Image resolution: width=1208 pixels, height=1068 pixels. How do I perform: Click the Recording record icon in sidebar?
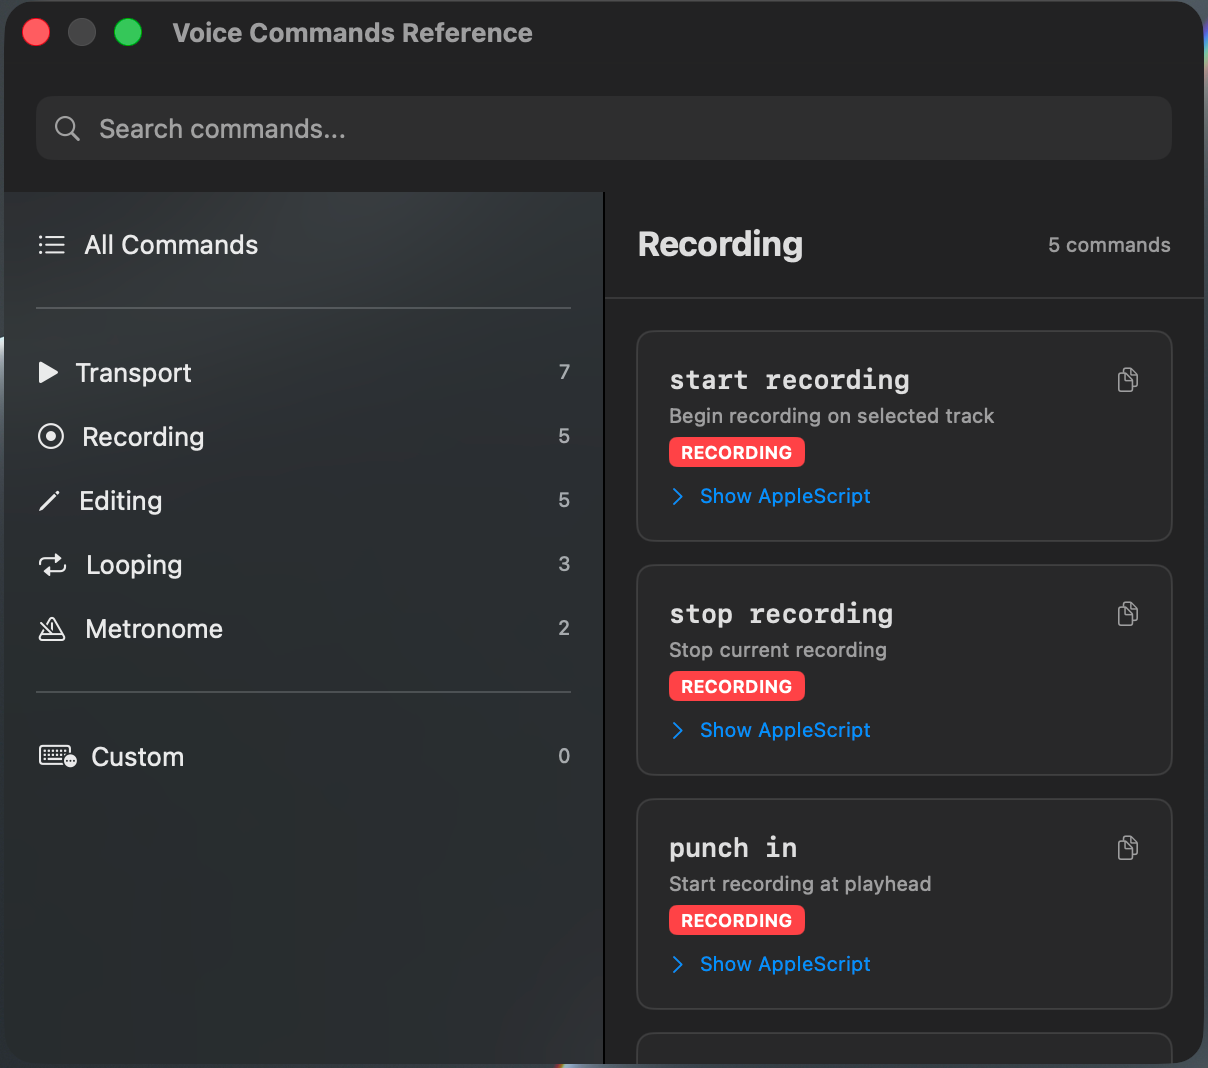point(50,436)
